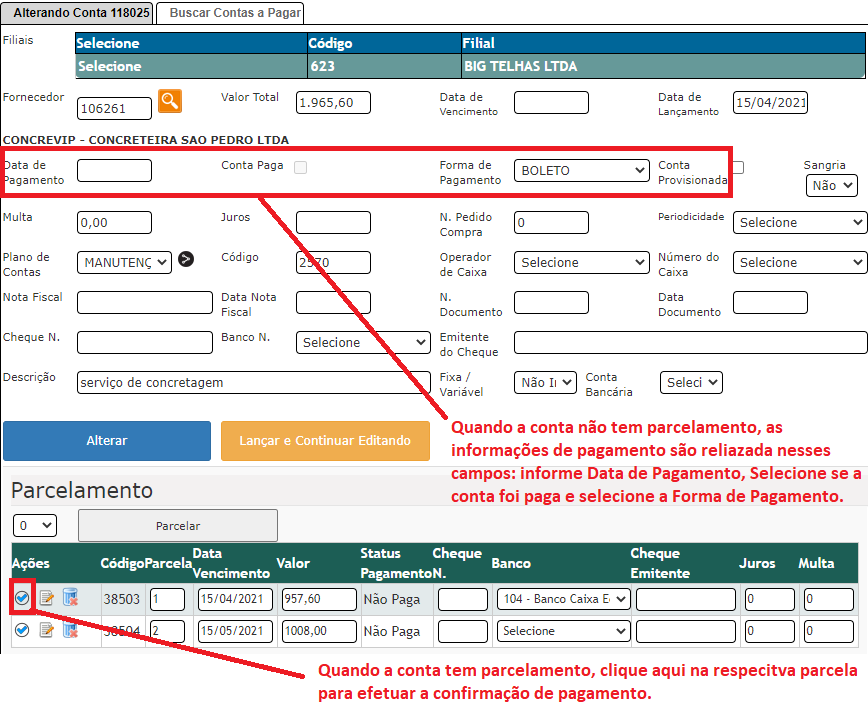Delete the second installment using trash icon
Viewport: 868px width, 725px height.
[70, 630]
